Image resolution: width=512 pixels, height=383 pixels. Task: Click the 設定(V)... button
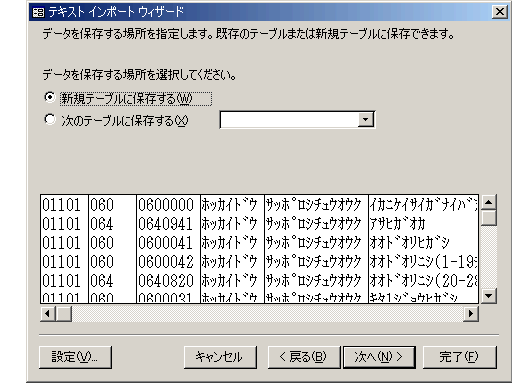75,357
